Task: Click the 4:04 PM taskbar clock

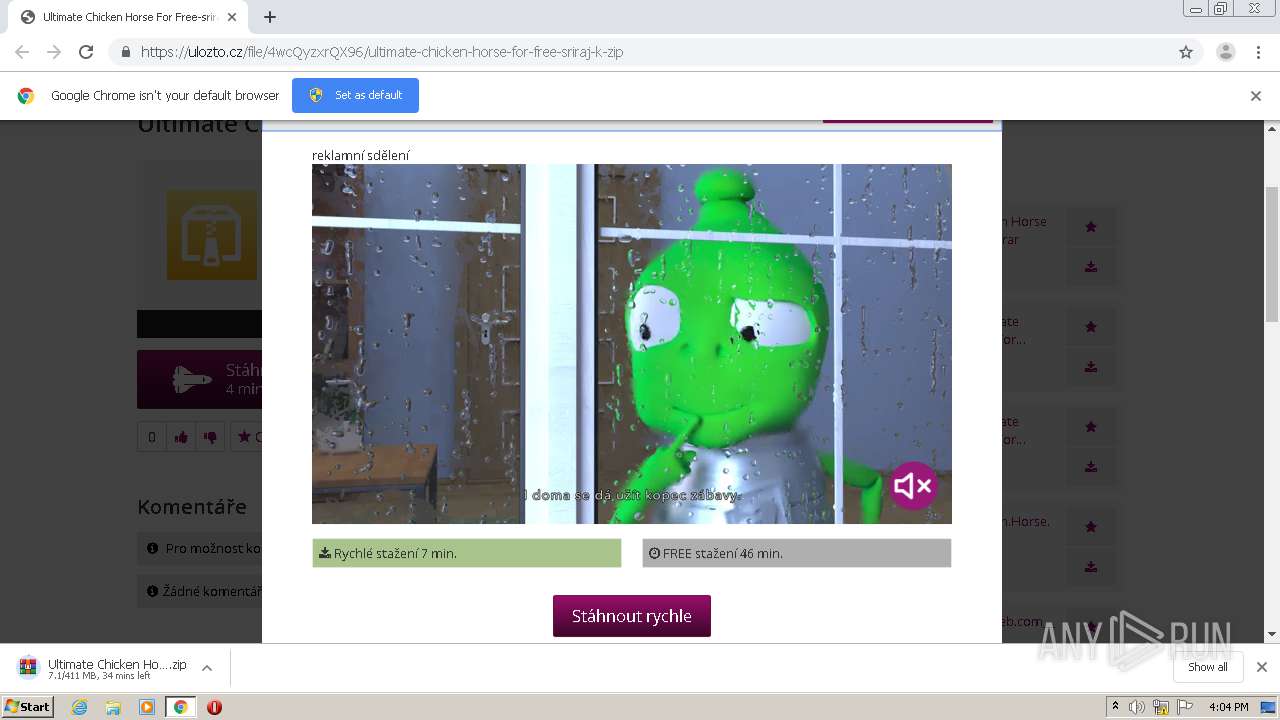Action: coord(1228,707)
